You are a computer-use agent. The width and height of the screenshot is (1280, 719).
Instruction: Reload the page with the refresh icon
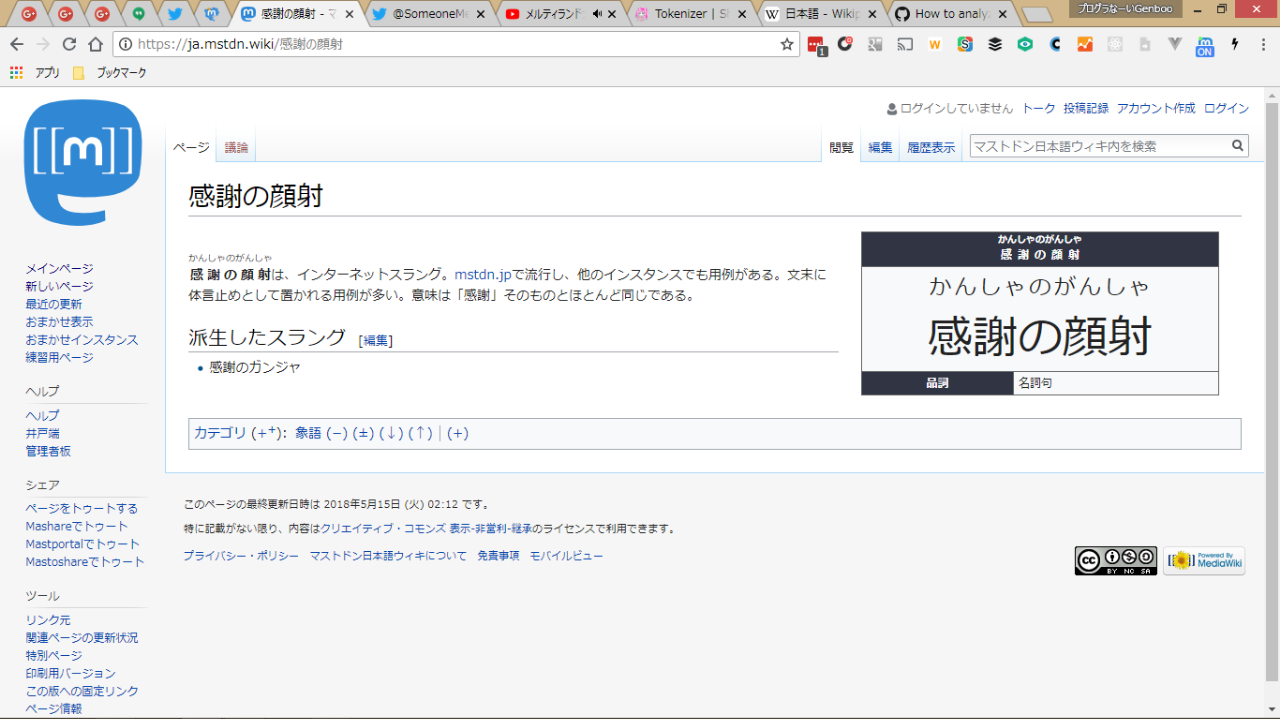[x=69, y=45]
